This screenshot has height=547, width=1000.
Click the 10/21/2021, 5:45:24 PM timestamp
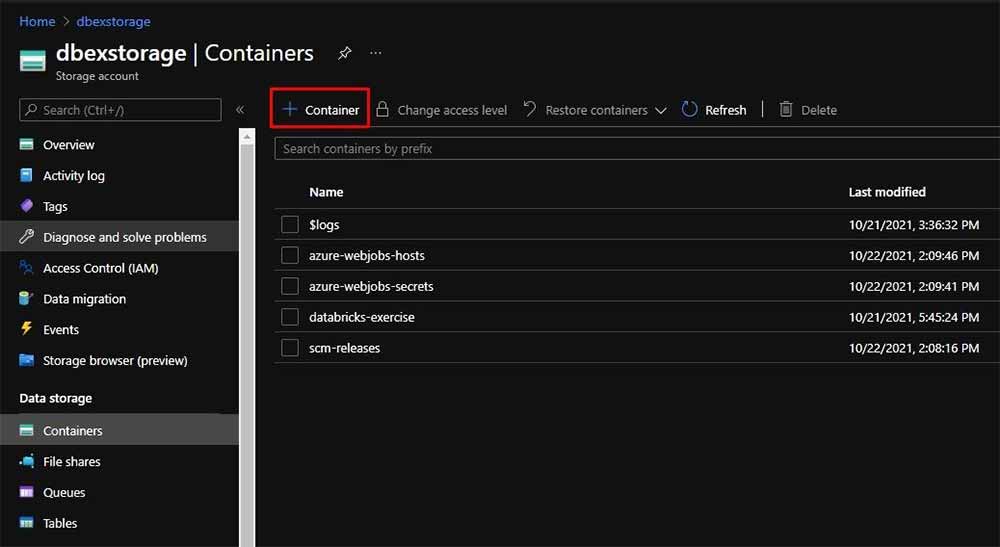(914, 317)
